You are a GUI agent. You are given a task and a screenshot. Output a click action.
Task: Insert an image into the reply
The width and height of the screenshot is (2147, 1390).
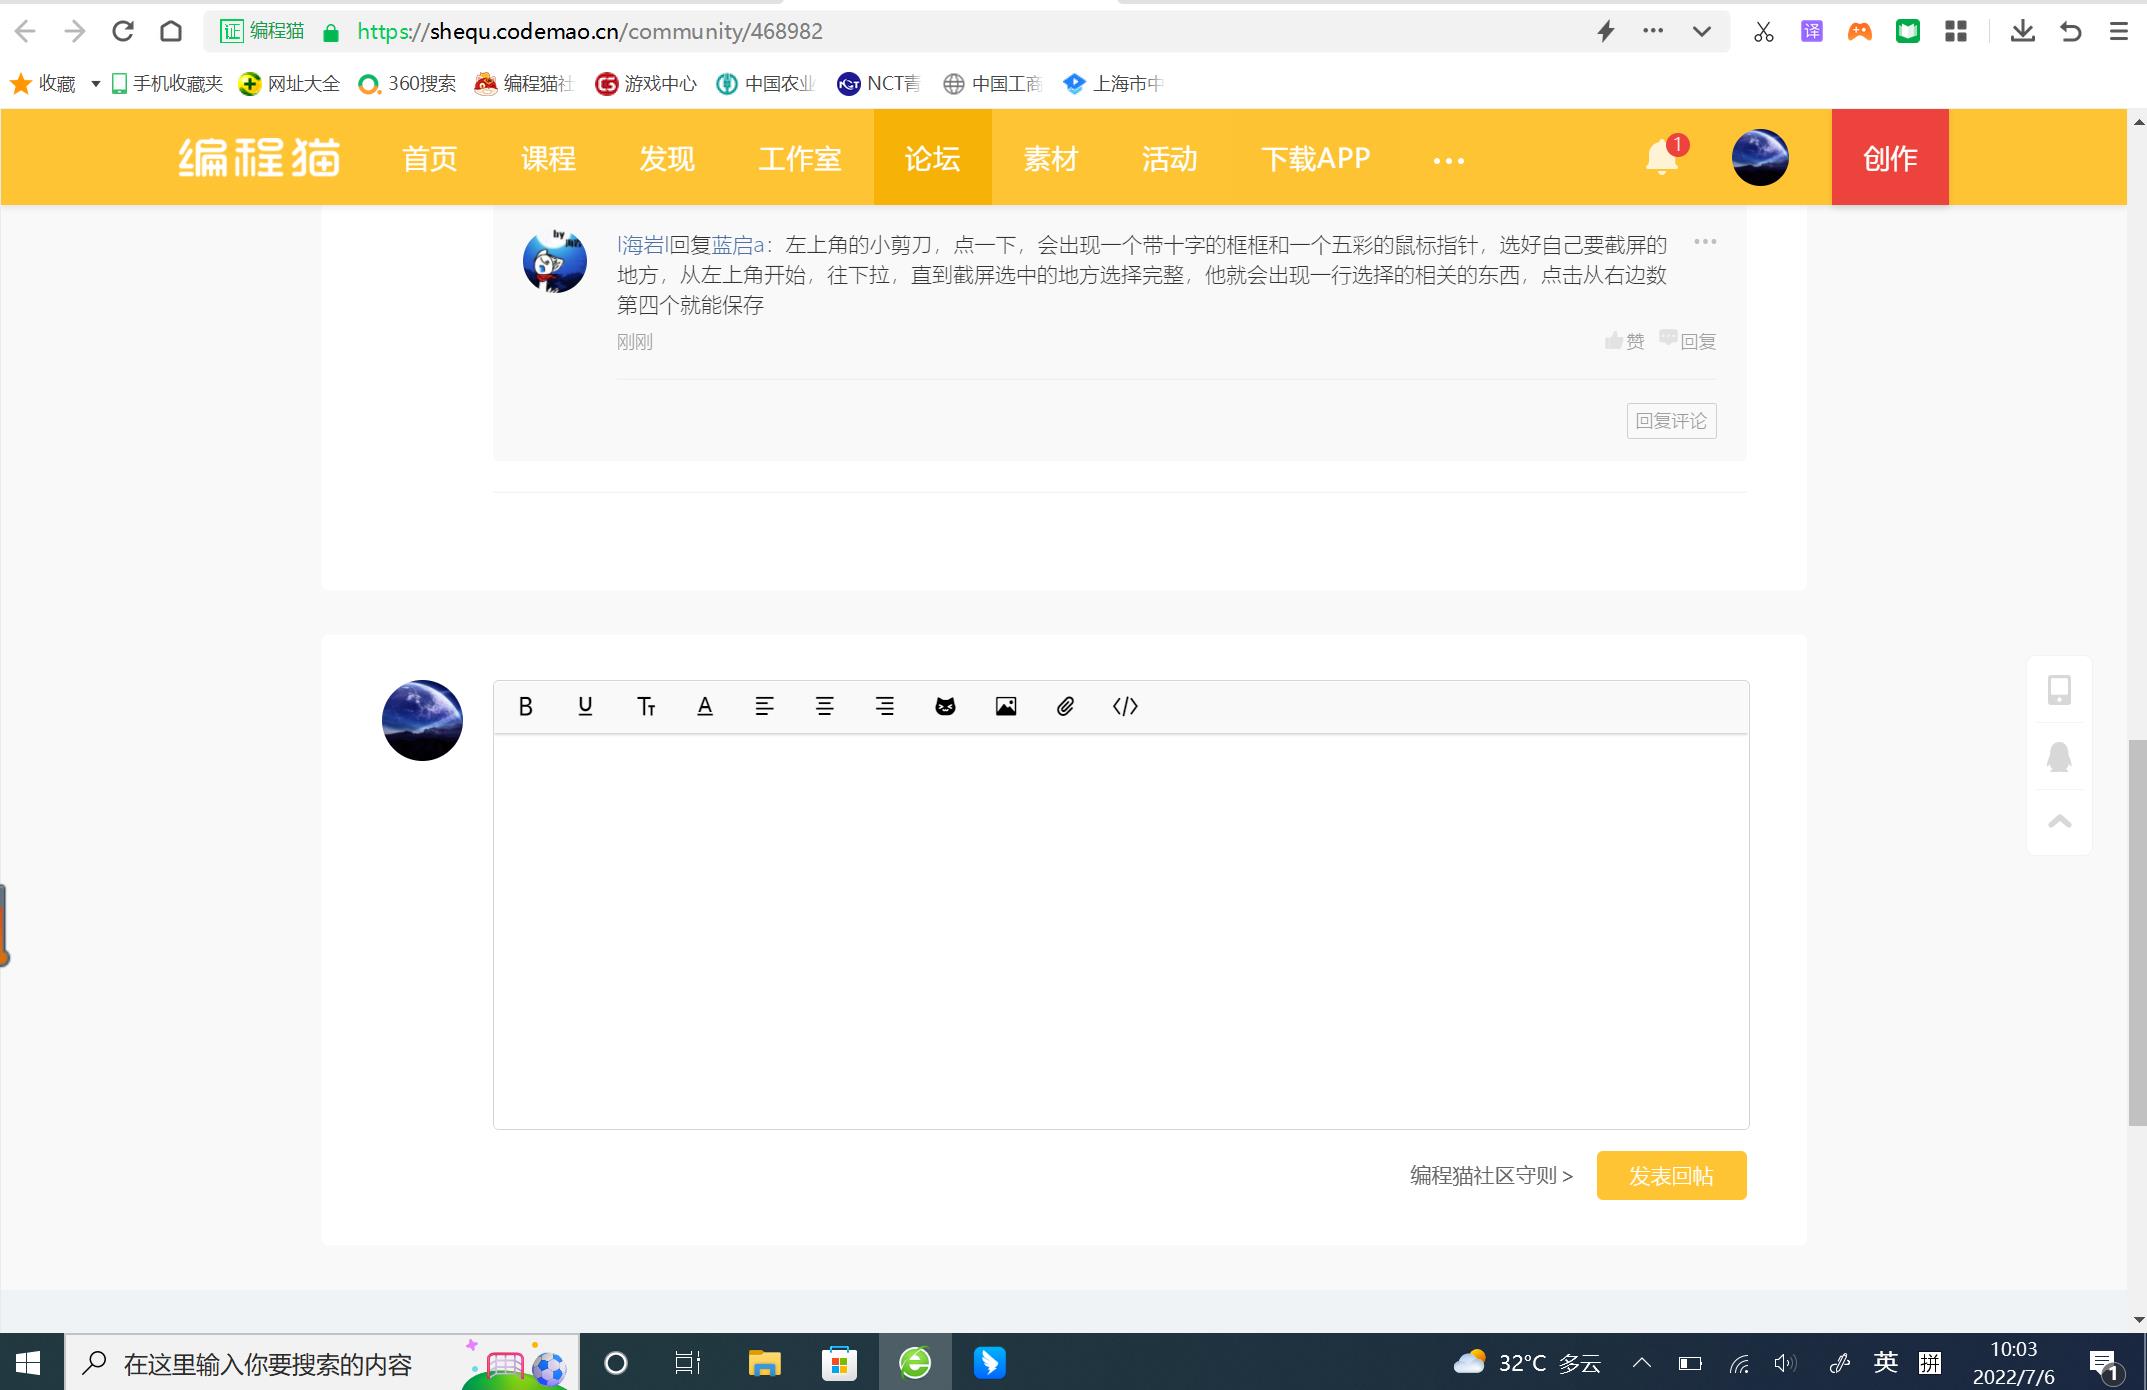pyautogui.click(x=1006, y=707)
